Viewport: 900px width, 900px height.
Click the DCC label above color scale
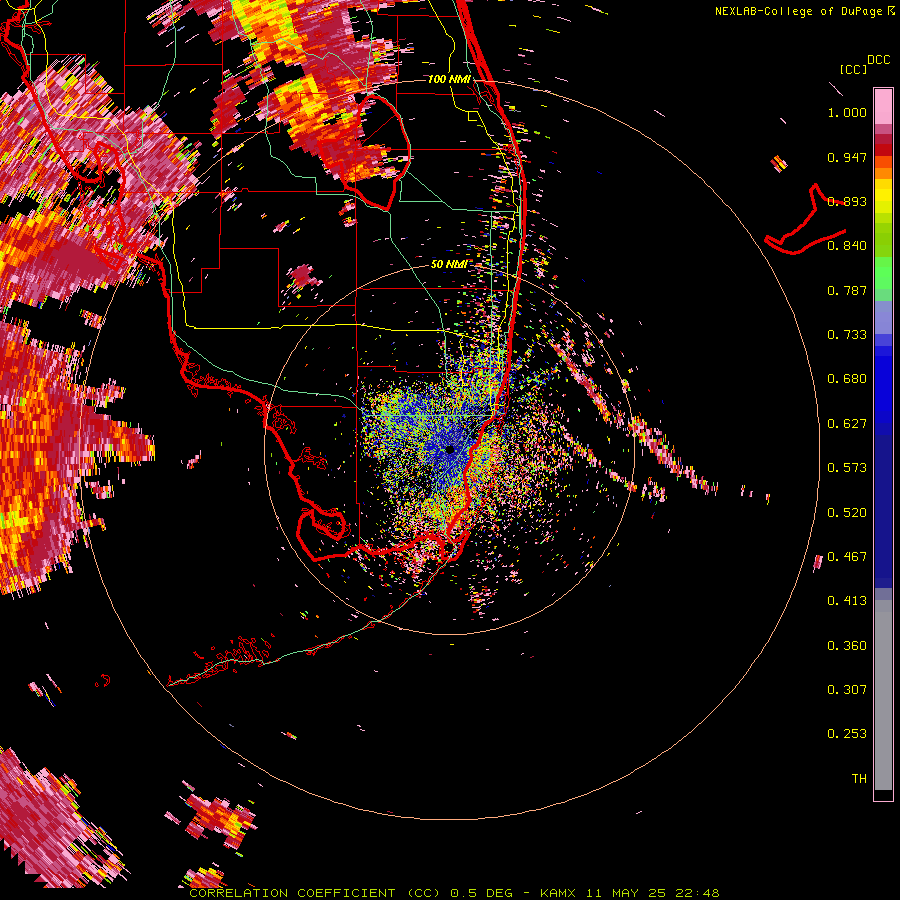click(x=878, y=60)
